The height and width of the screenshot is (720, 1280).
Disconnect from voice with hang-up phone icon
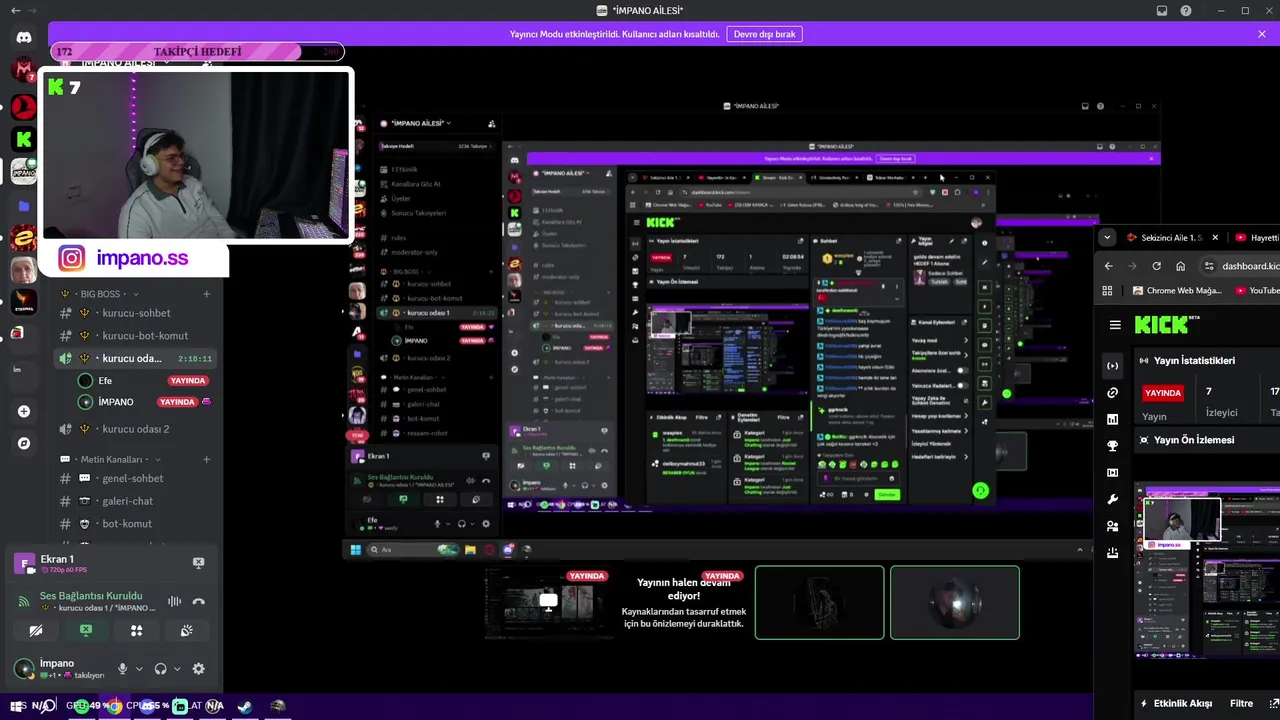[x=198, y=601]
